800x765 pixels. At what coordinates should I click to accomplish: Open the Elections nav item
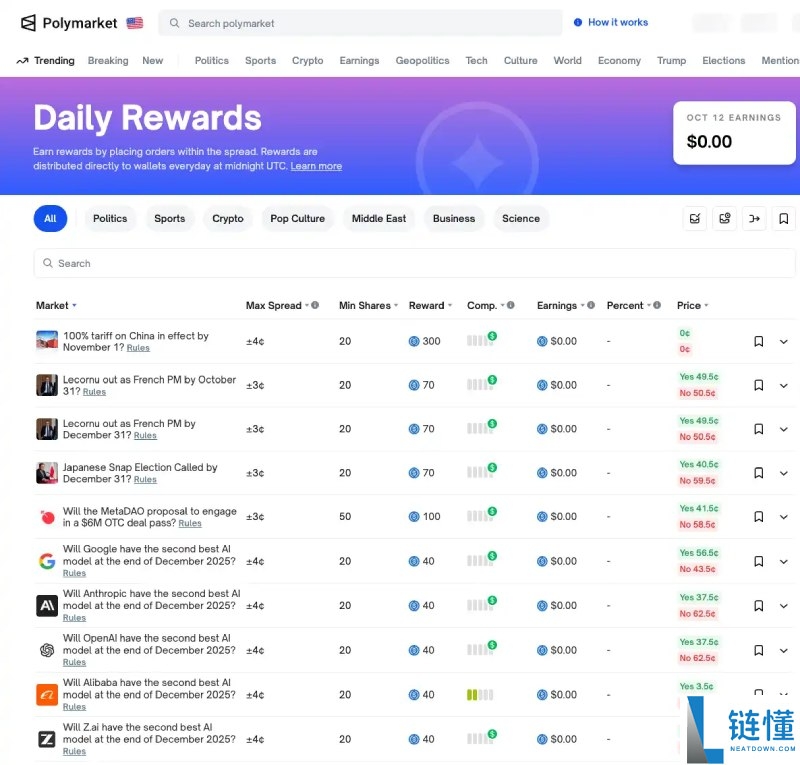coord(723,61)
